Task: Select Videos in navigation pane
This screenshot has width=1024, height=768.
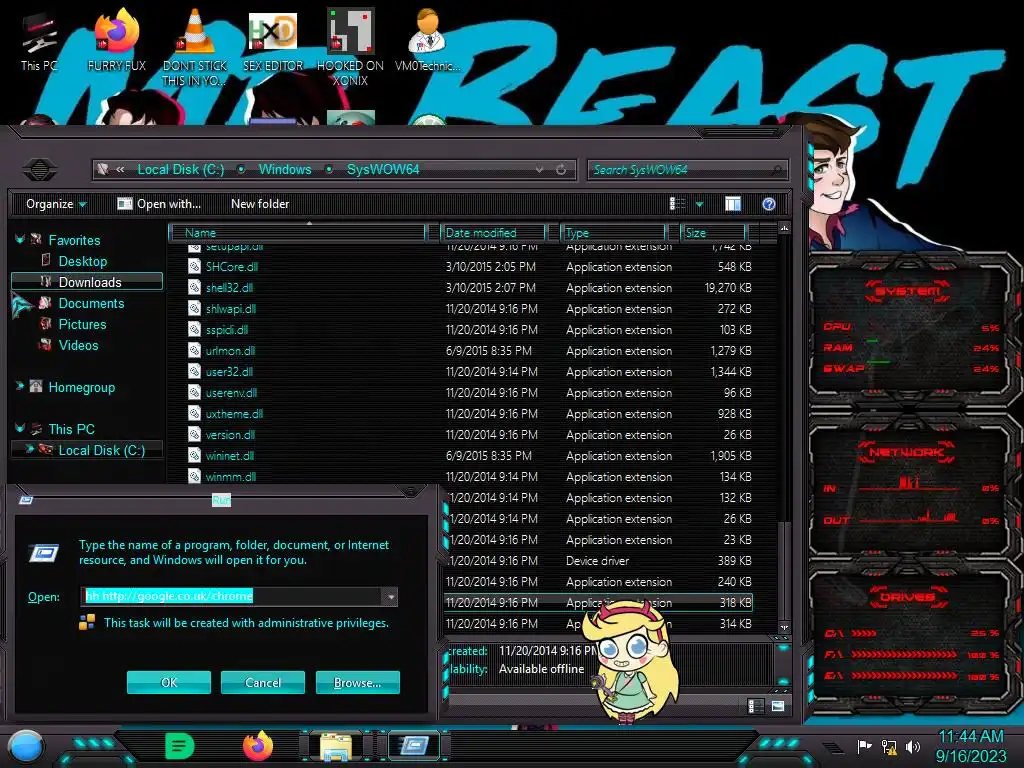Action: [78, 345]
